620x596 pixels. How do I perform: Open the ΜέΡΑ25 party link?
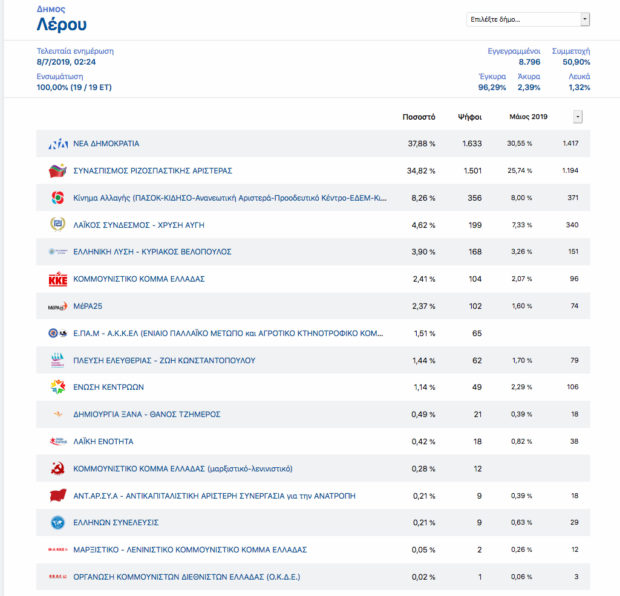88,306
